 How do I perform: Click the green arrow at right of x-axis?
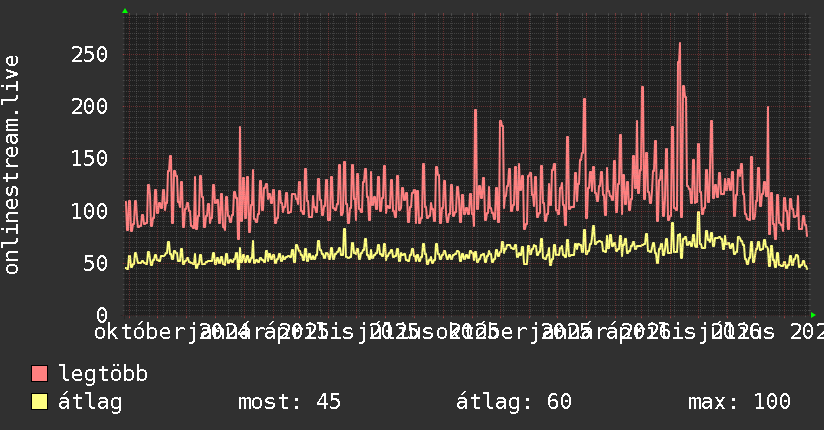click(x=813, y=315)
